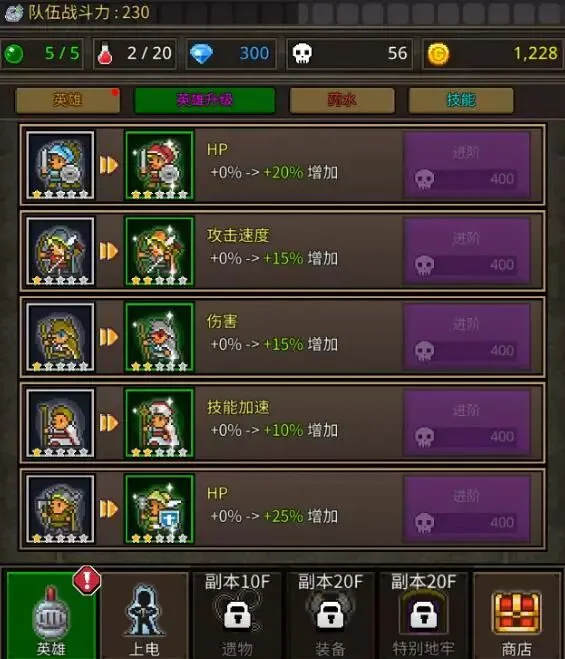Tap the upgraded priest portrait in 技能加速 row
The image size is (565, 659).
coord(159,423)
